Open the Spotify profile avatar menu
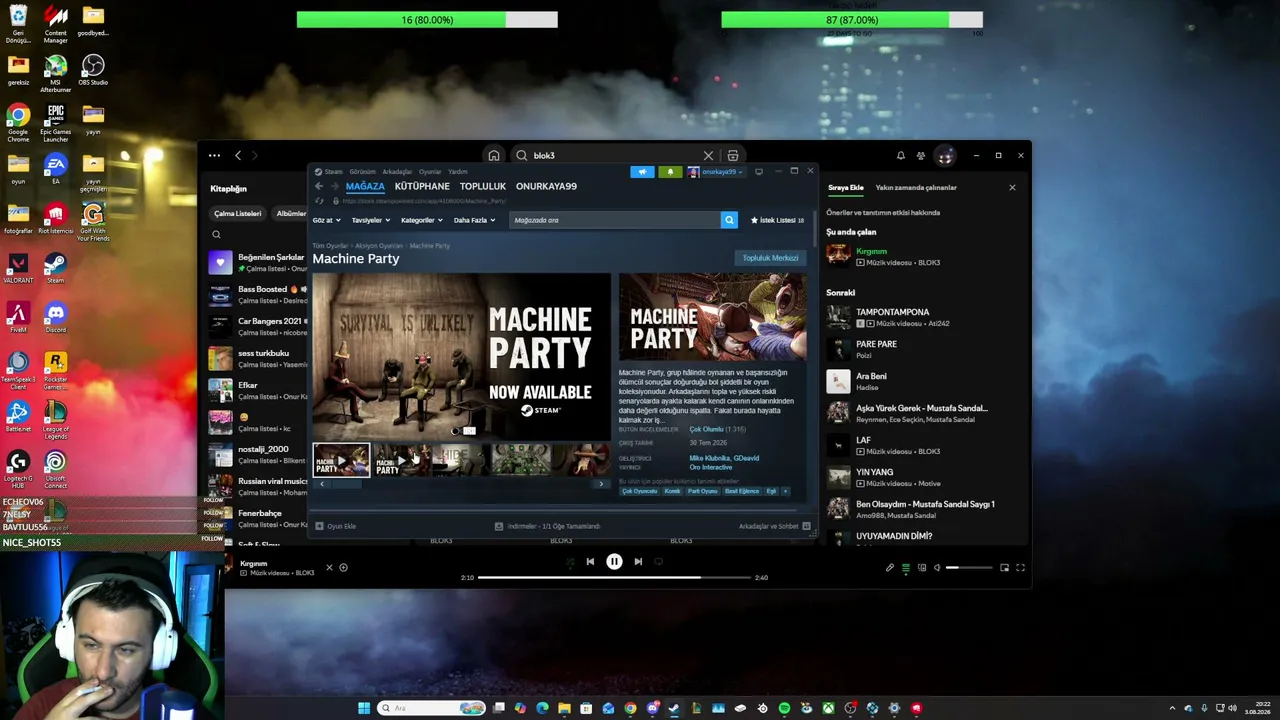1280x720 pixels. (945, 155)
